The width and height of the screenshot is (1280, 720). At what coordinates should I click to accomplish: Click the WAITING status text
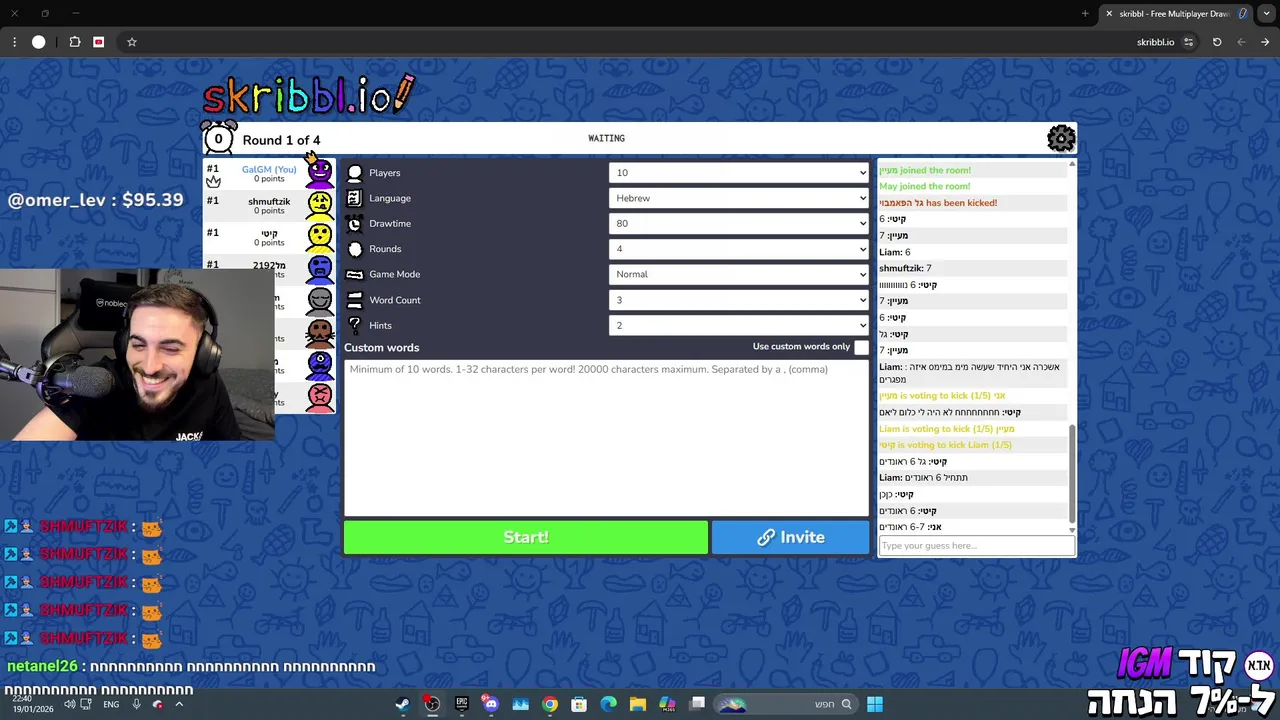click(x=606, y=138)
